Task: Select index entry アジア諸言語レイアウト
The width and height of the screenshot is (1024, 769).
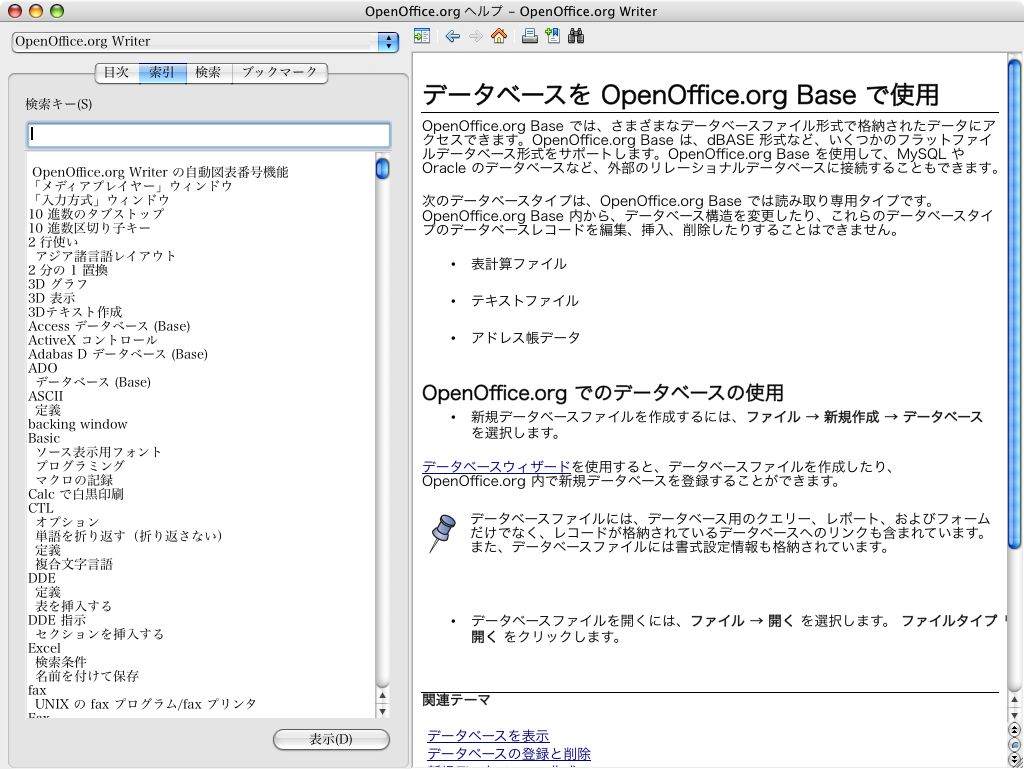Action: pos(105,256)
